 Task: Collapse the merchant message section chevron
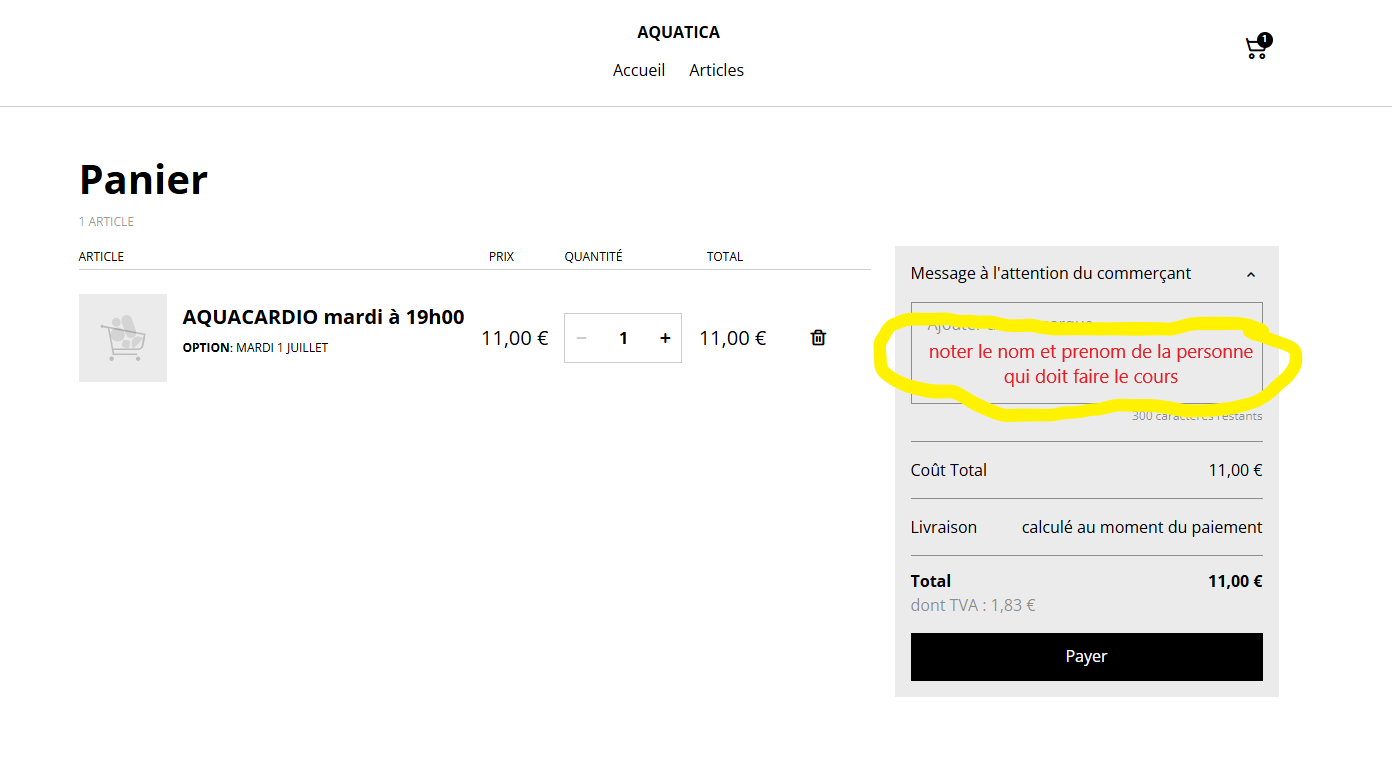1250,274
